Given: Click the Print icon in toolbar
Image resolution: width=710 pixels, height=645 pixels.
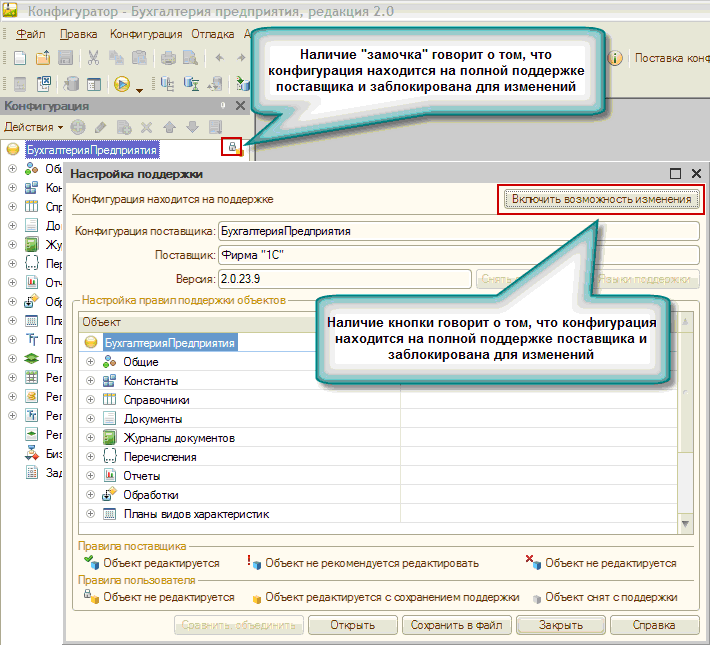Looking at the screenshot, I should pos(168,58).
